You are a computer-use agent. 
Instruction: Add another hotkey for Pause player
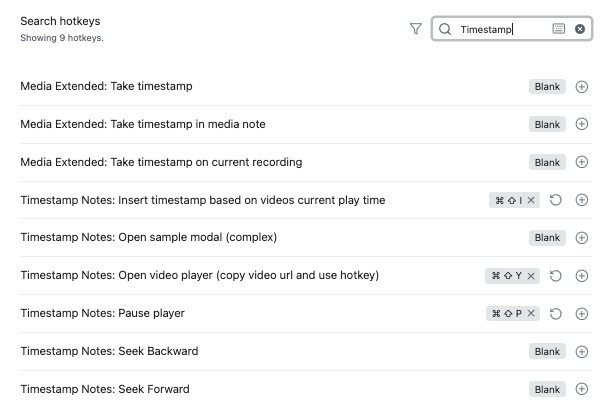click(582, 314)
